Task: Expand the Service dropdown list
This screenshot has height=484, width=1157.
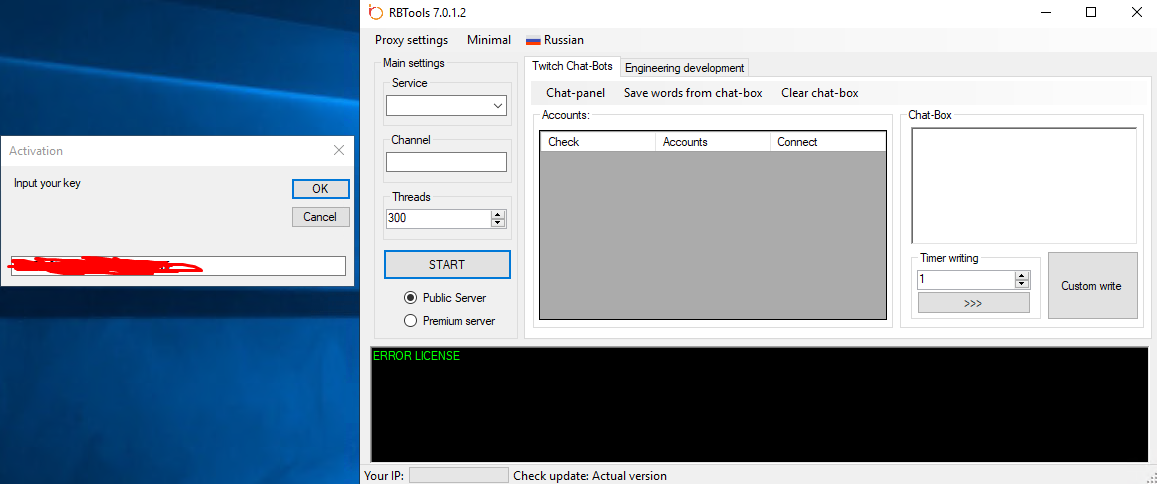Action: (x=498, y=106)
